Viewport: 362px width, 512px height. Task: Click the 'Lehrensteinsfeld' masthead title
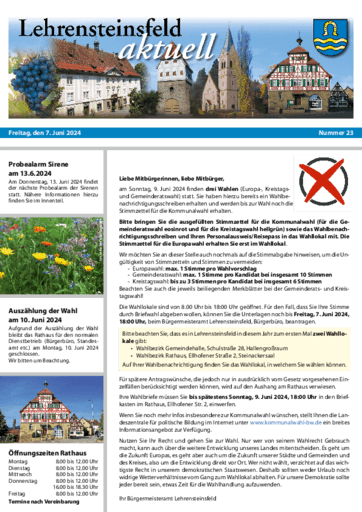100,28
